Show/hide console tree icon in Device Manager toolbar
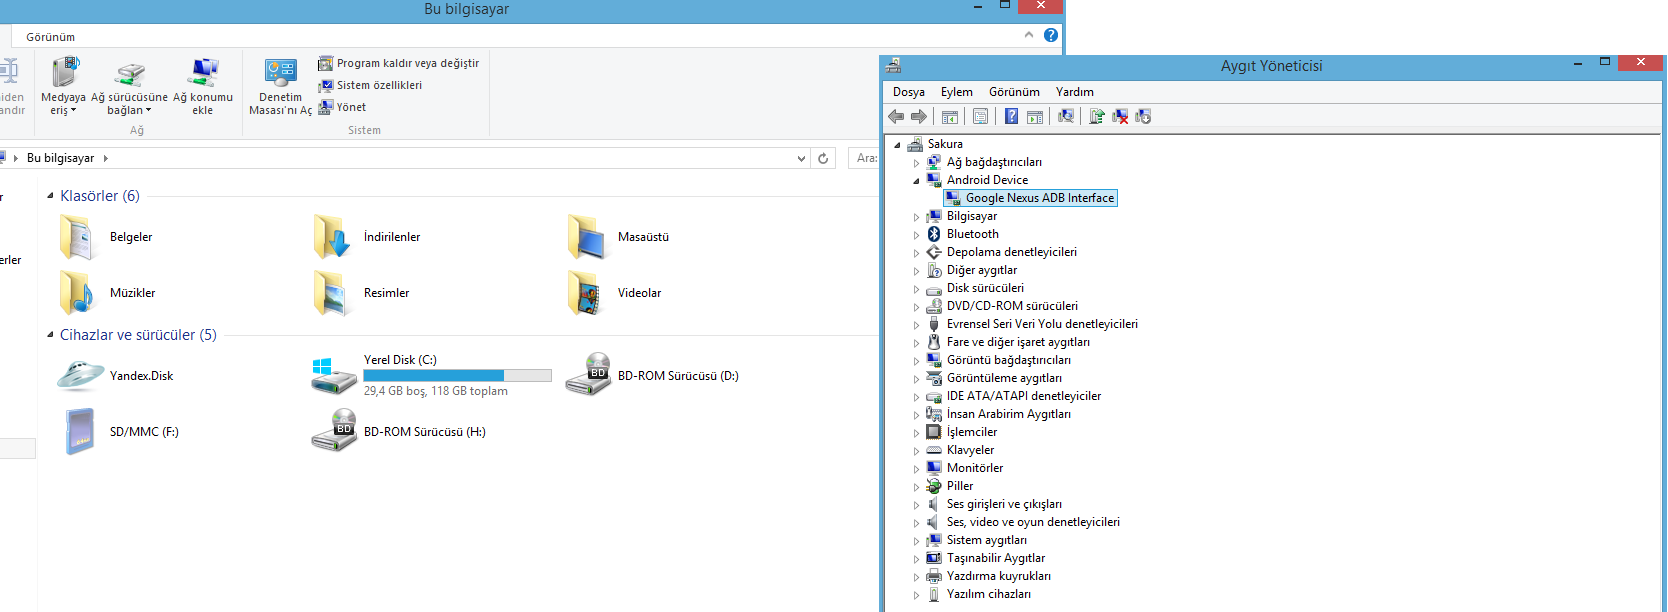 [950, 117]
